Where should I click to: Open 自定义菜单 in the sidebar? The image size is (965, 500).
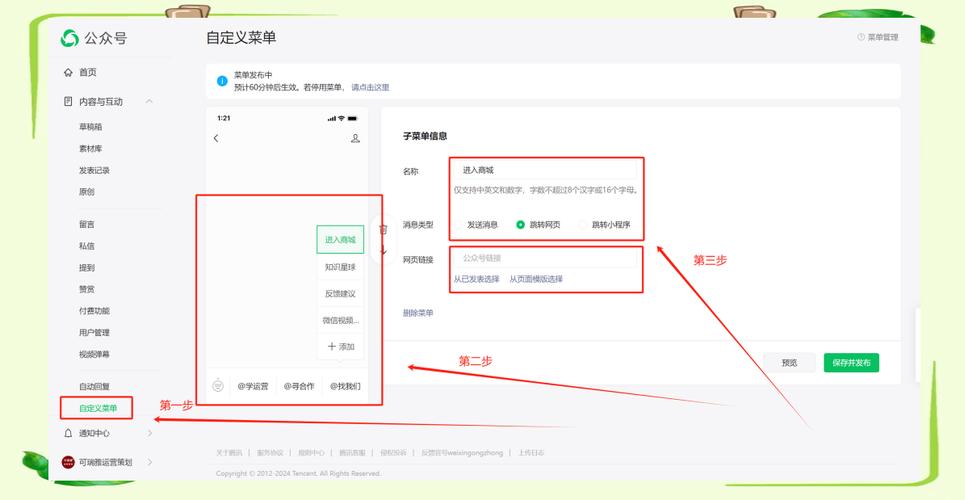(98, 408)
